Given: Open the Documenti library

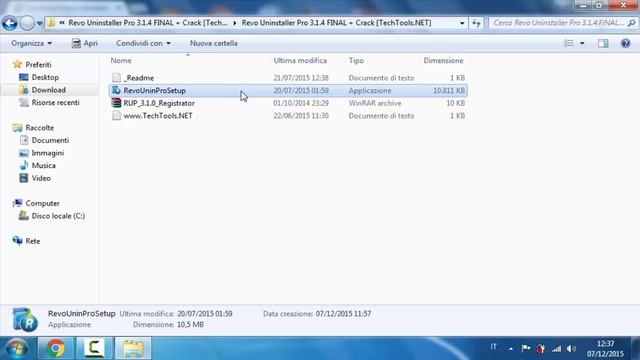Looking at the screenshot, I should pyautogui.click(x=50, y=140).
